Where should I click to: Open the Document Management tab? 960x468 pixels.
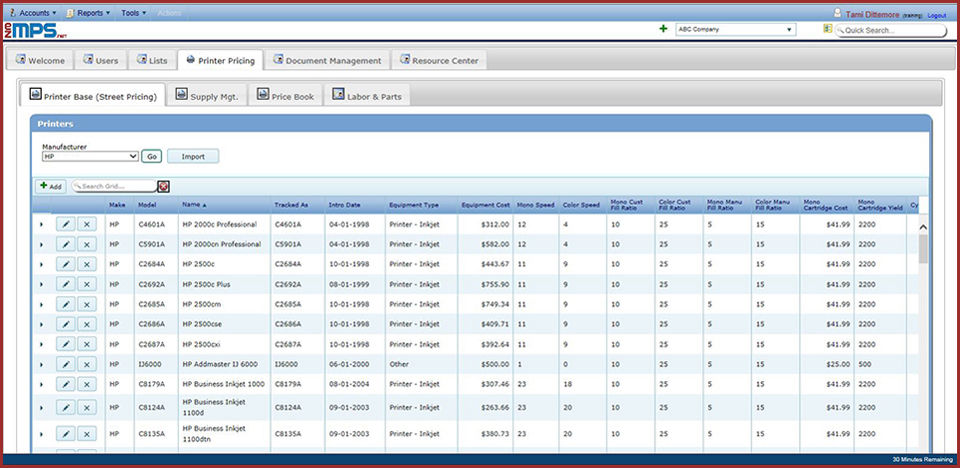(327, 60)
